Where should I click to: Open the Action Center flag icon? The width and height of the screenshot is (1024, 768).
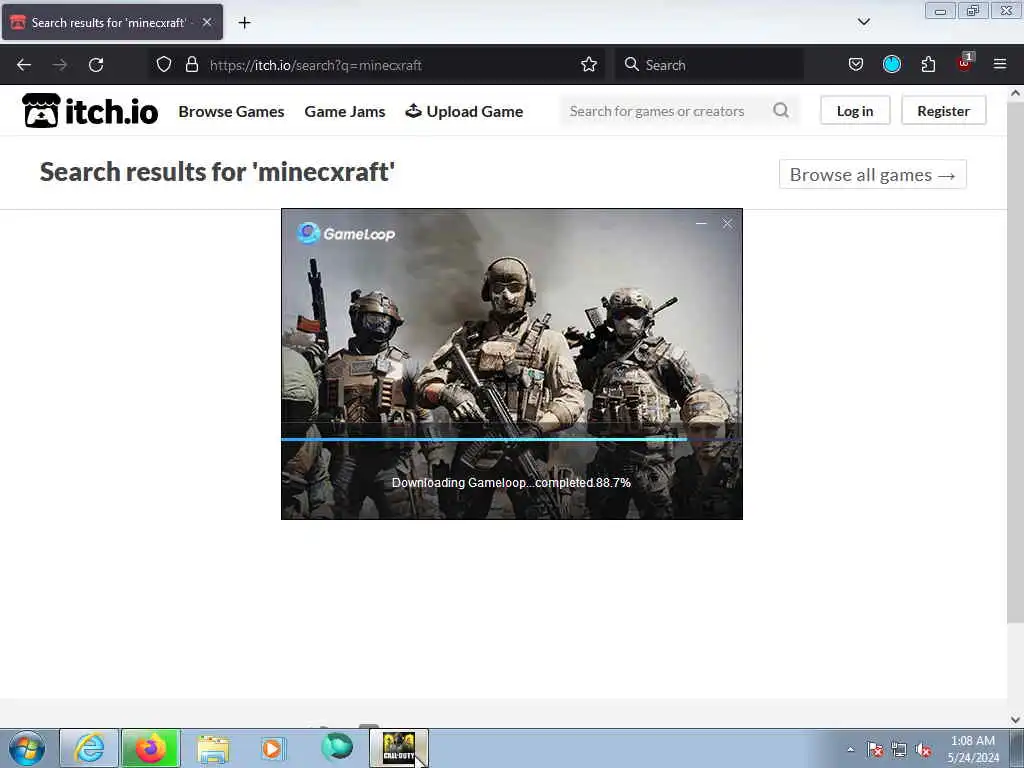[x=875, y=750]
